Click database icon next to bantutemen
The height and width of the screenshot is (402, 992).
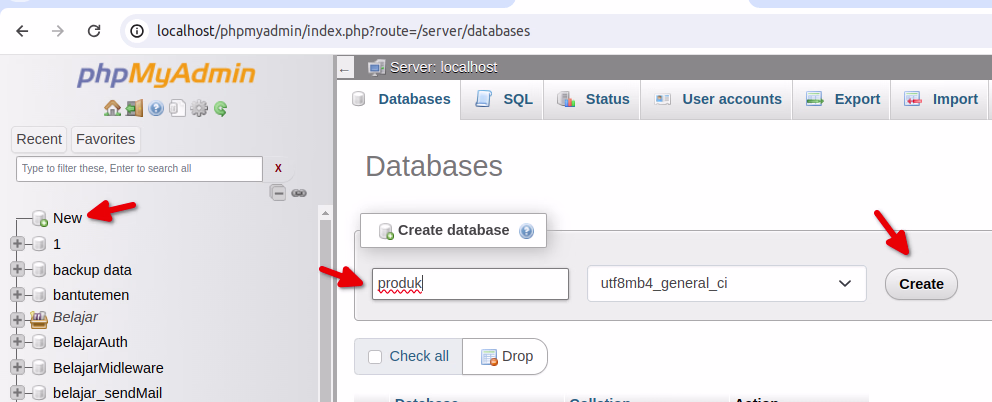coord(39,295)
